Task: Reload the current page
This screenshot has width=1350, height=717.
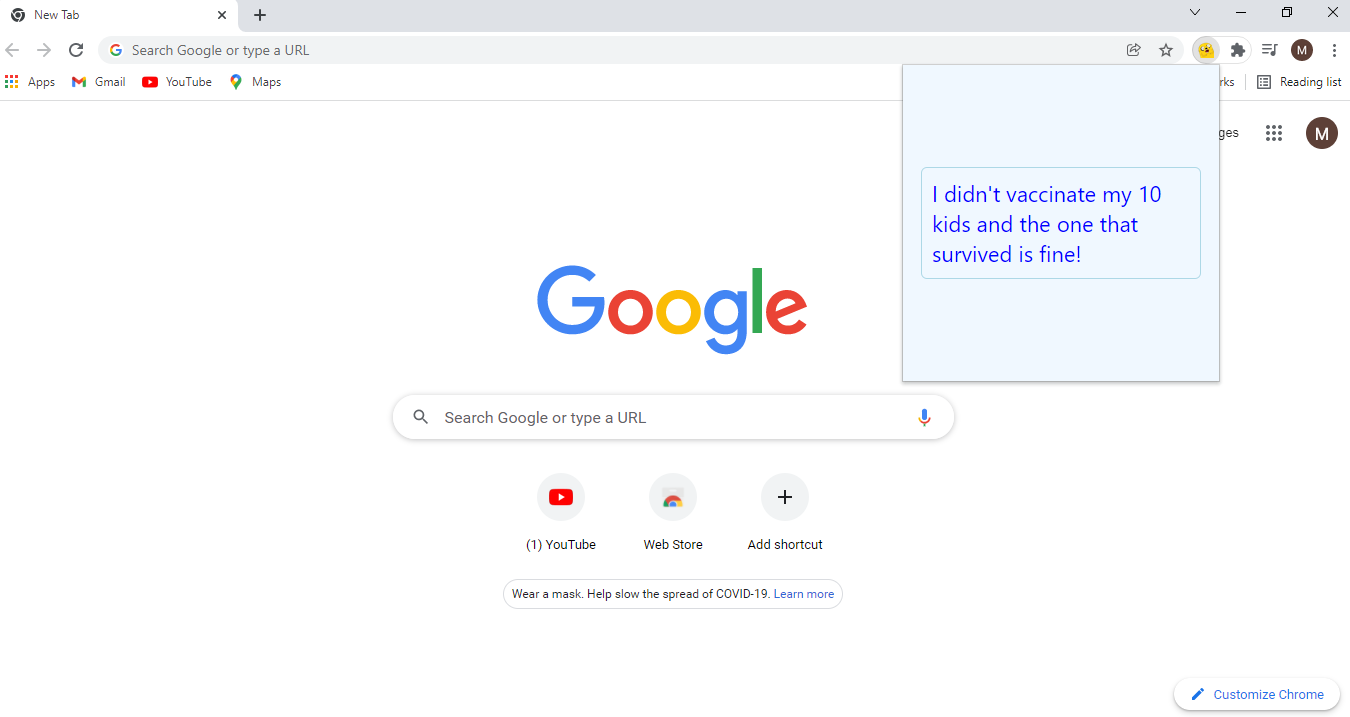Action: pyautogui.click(x=76, y=50)
